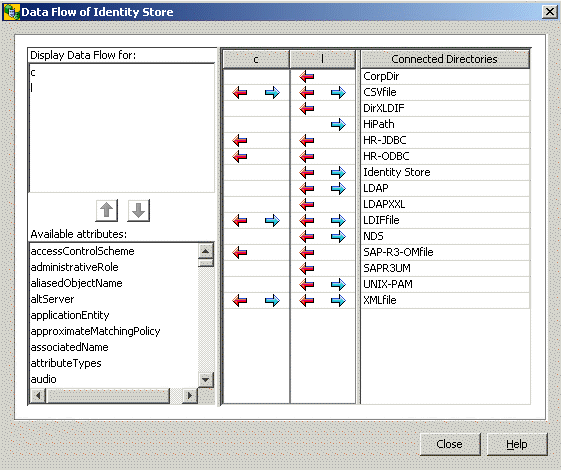Image resolution: width=561 pixels, height=470 pixels.
Task: Click the red arrow in LDAP row
Action: click(x=307, y=188)
